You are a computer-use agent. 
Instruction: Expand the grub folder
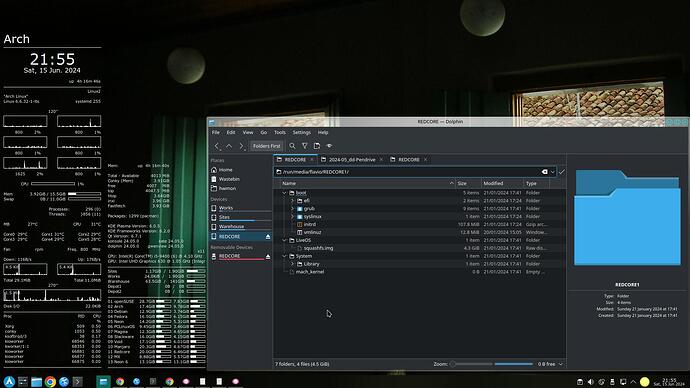[292, 209]
